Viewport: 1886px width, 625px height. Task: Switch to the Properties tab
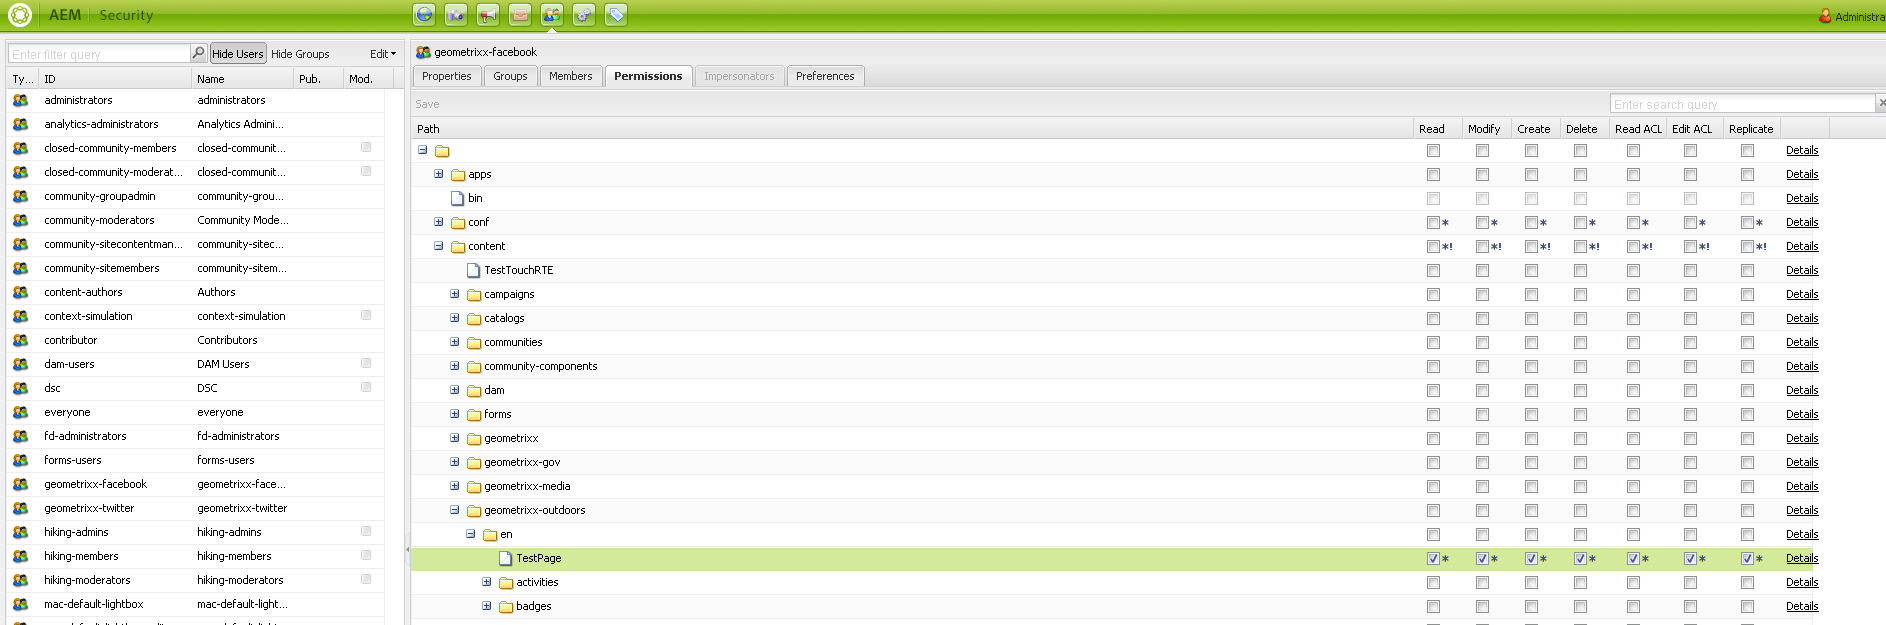pyautogui.click(x=446, y=76)
